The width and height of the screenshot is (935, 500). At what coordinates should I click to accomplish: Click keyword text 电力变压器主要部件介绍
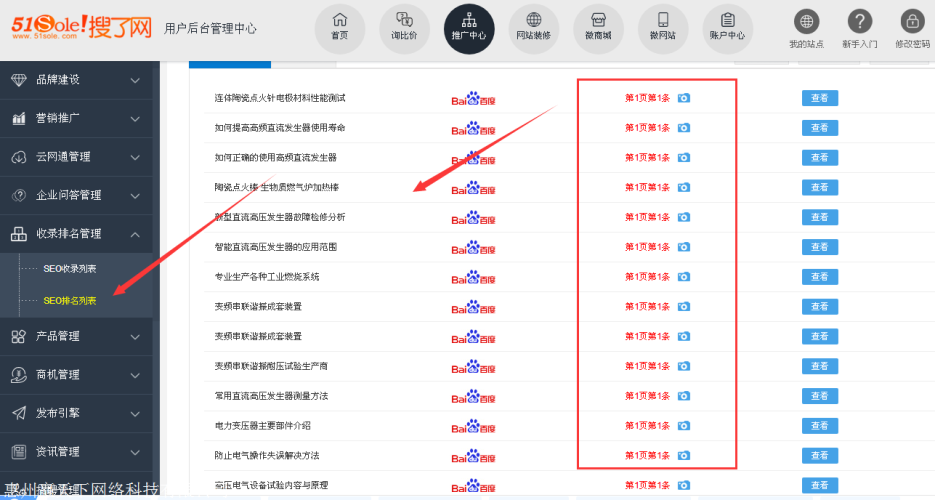pyautogui.click(x=262, y=426)
